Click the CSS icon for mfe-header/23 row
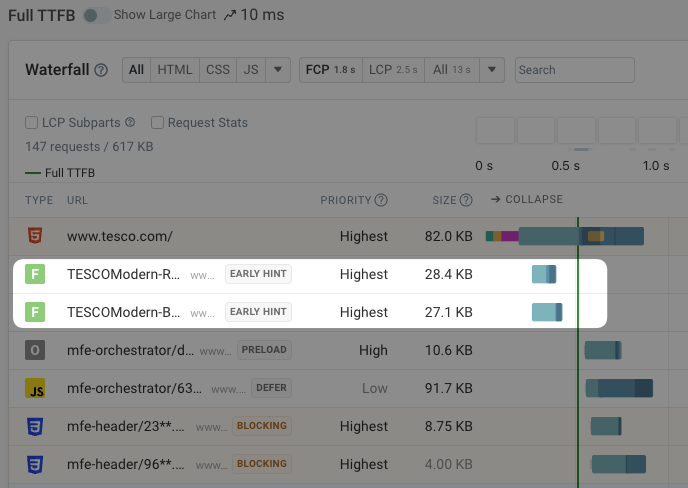The width and height of the screenshot is (688, 488). pyautogui.click(x=35, y=426)
